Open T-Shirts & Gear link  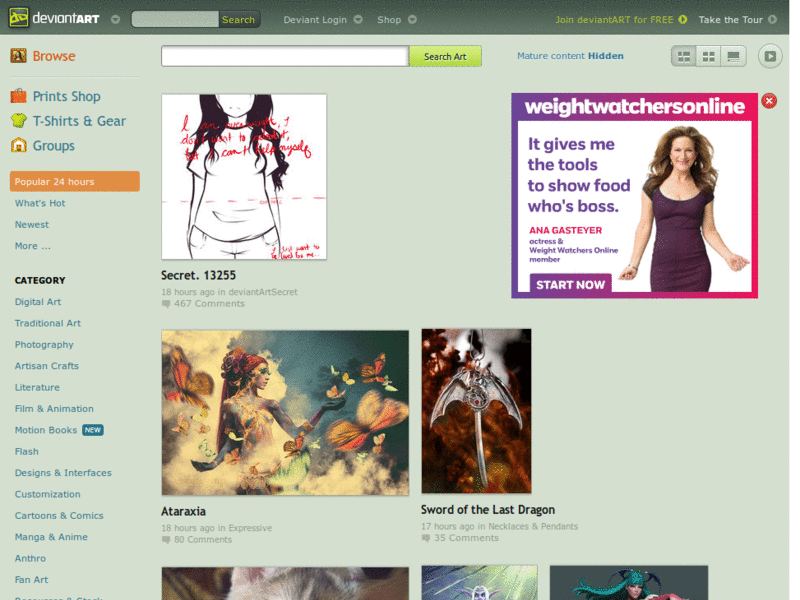tap(79, 121)
